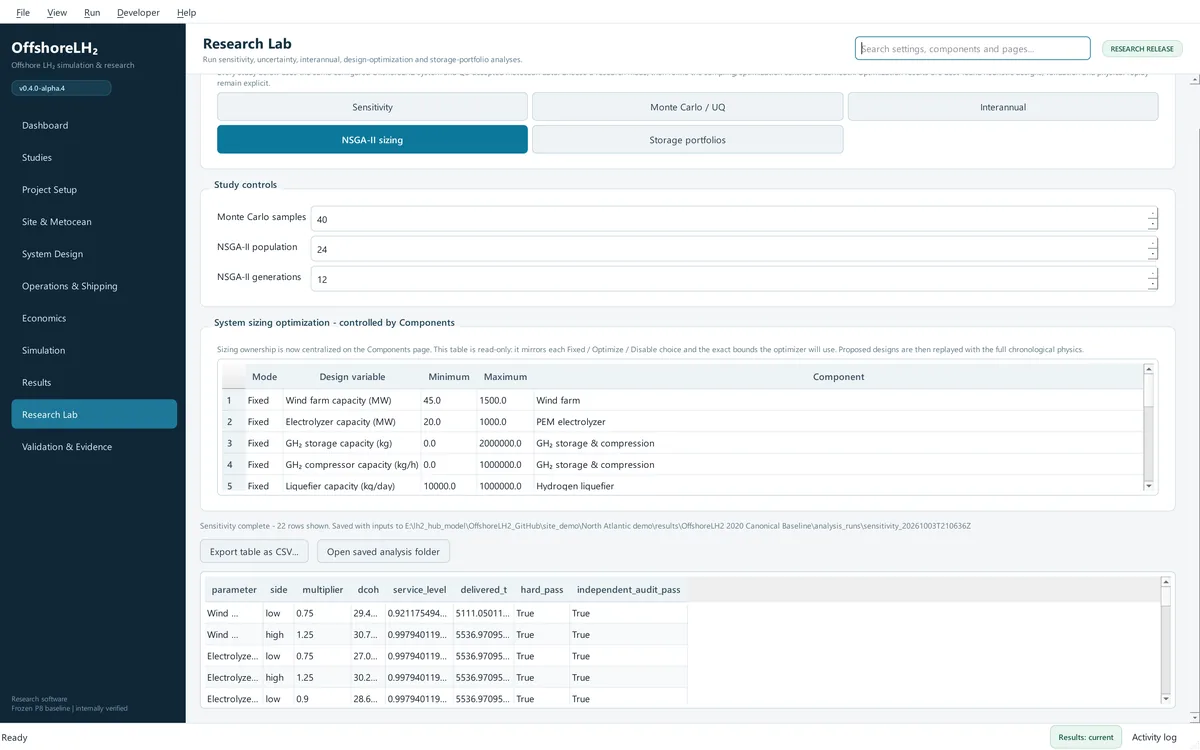Screen dimensions: 1200x750
Task: Click sizing table scrollbar down arrow
Action: pos(1149,486)
